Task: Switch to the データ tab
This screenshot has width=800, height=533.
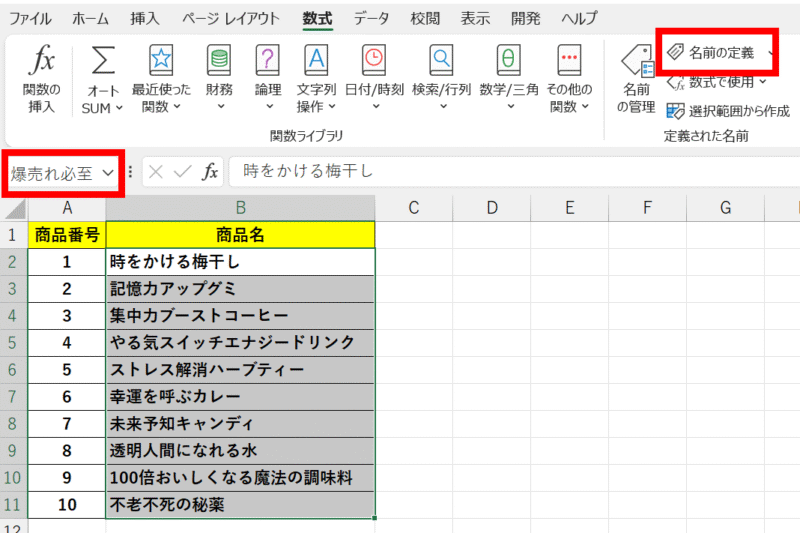Action: pos(371,19)
